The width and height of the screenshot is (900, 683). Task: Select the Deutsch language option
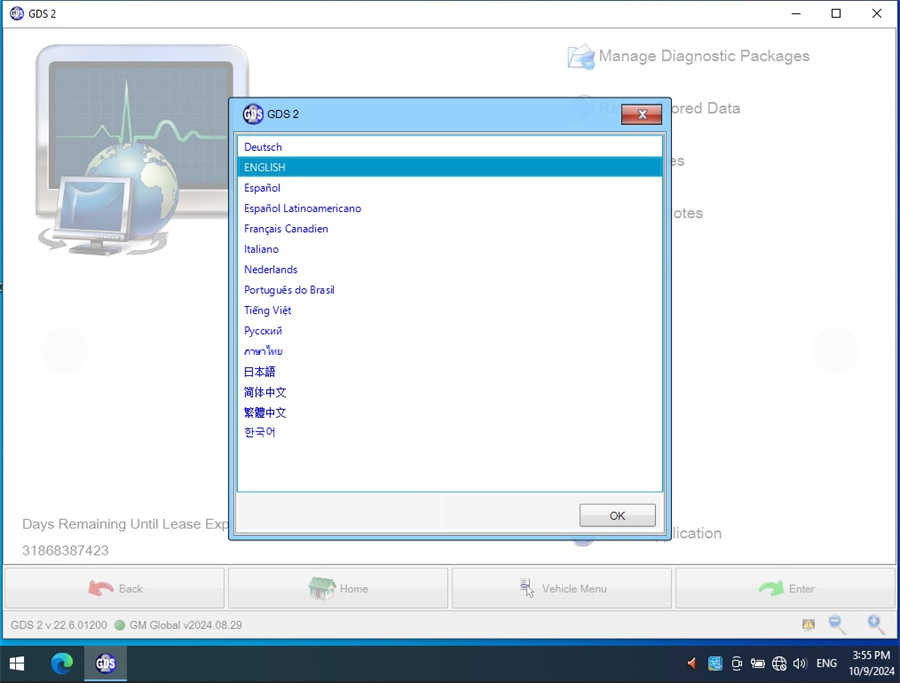point(262,147)
